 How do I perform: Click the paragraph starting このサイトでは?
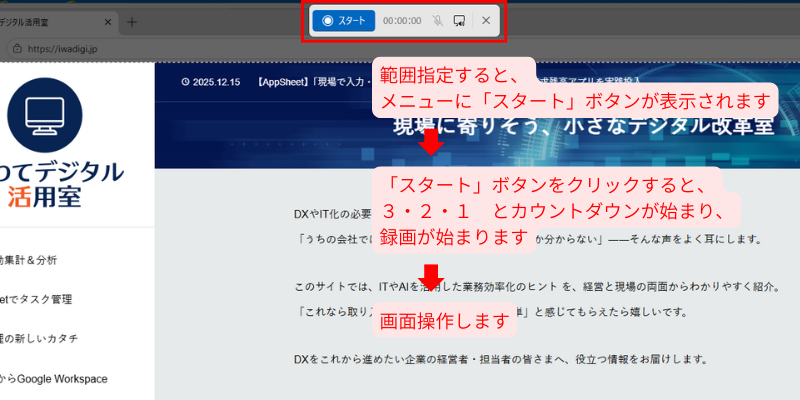pos(537,287)
